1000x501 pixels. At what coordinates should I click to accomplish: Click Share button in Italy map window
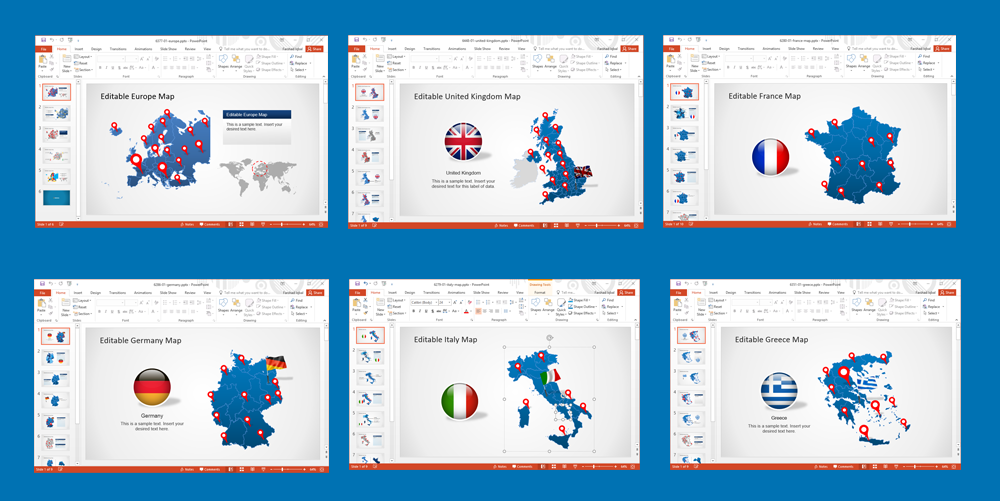coord(626,293)
